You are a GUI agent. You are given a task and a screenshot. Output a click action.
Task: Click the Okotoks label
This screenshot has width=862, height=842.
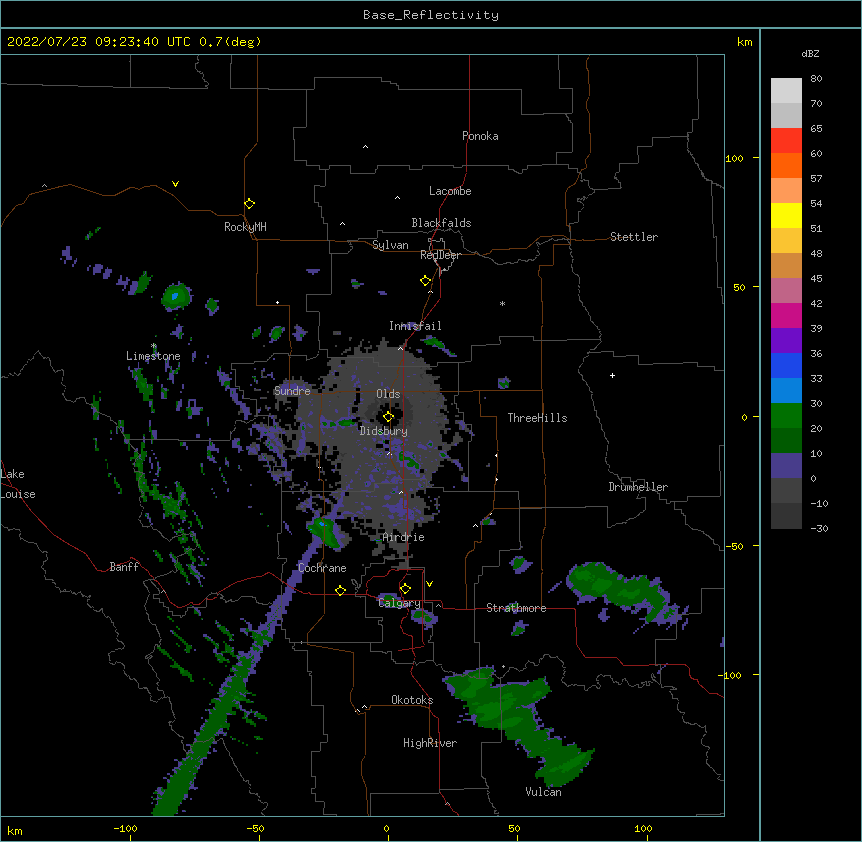coord(412,700)
